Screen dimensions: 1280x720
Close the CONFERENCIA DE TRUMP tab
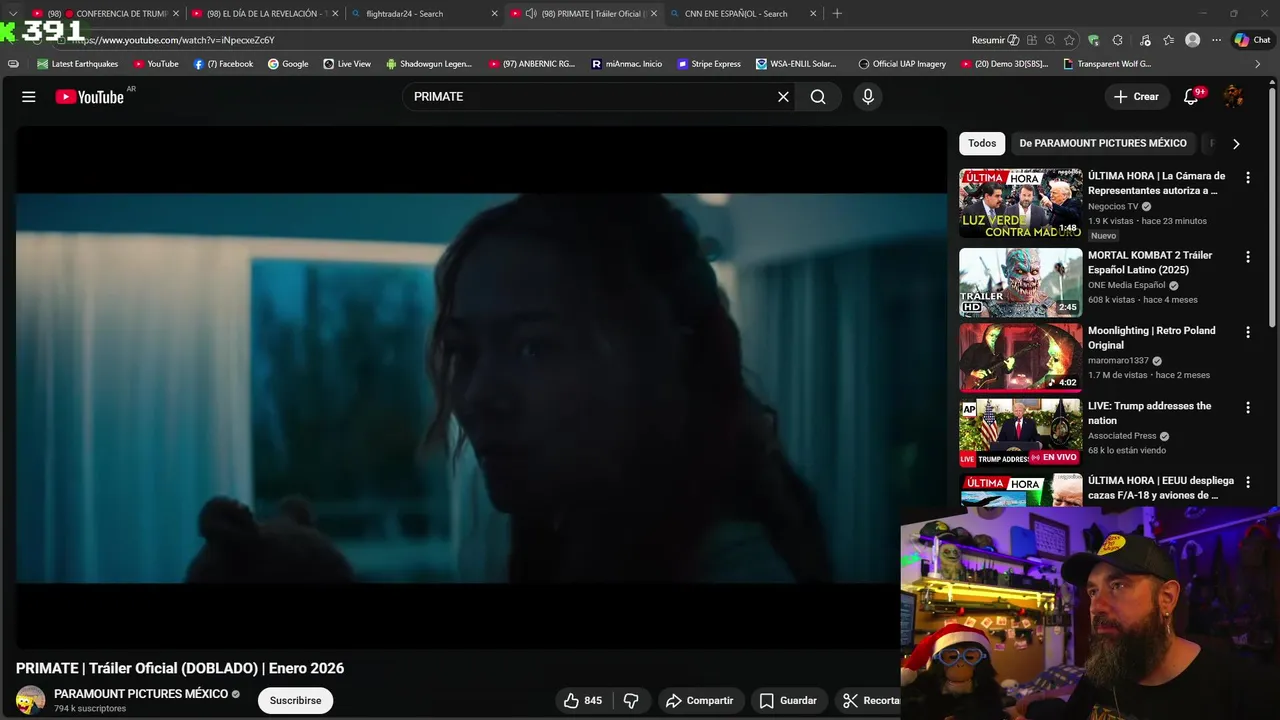point(176,14)
